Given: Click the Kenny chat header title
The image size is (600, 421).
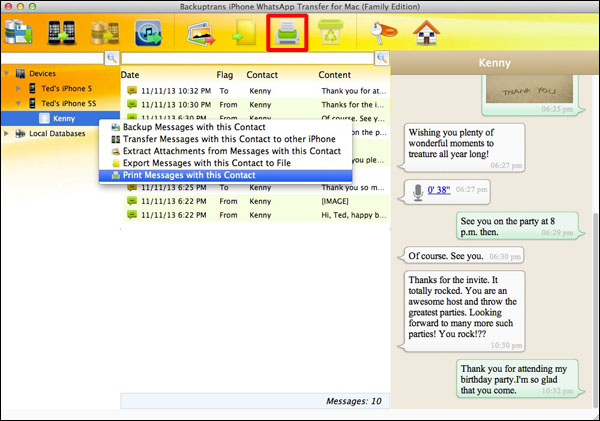Looking at the screenshot, I should tap(495, 63).
